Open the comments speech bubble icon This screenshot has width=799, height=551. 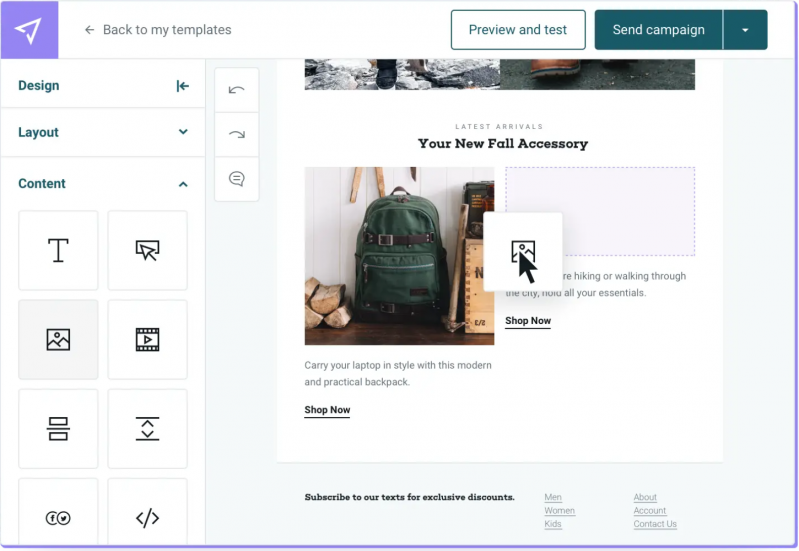[237, 179]
